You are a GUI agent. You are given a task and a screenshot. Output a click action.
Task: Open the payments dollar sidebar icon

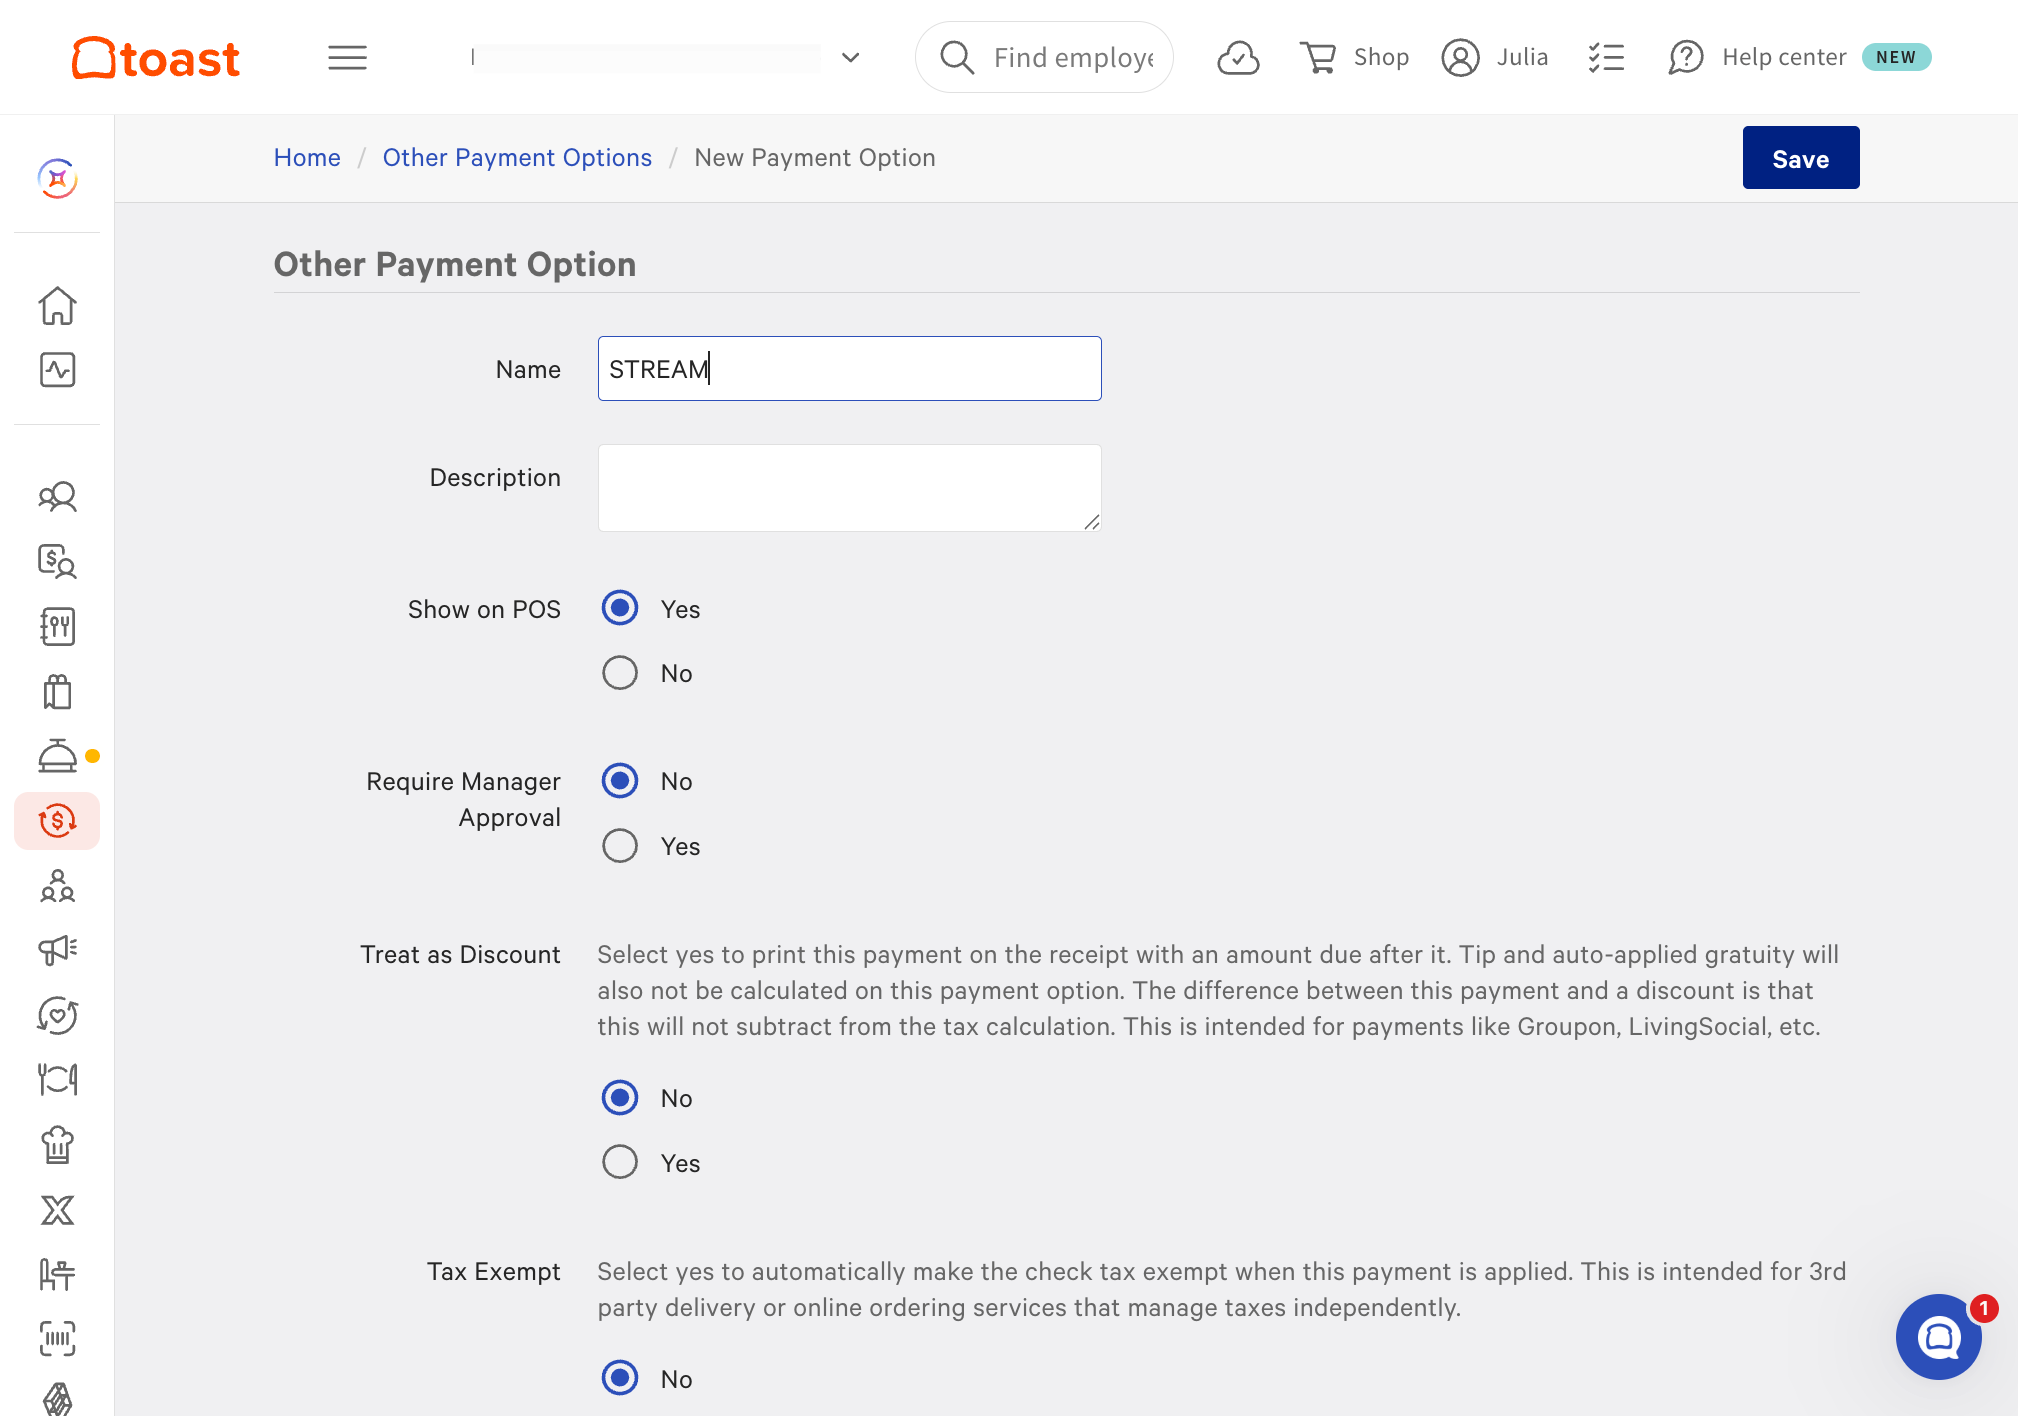57,821
